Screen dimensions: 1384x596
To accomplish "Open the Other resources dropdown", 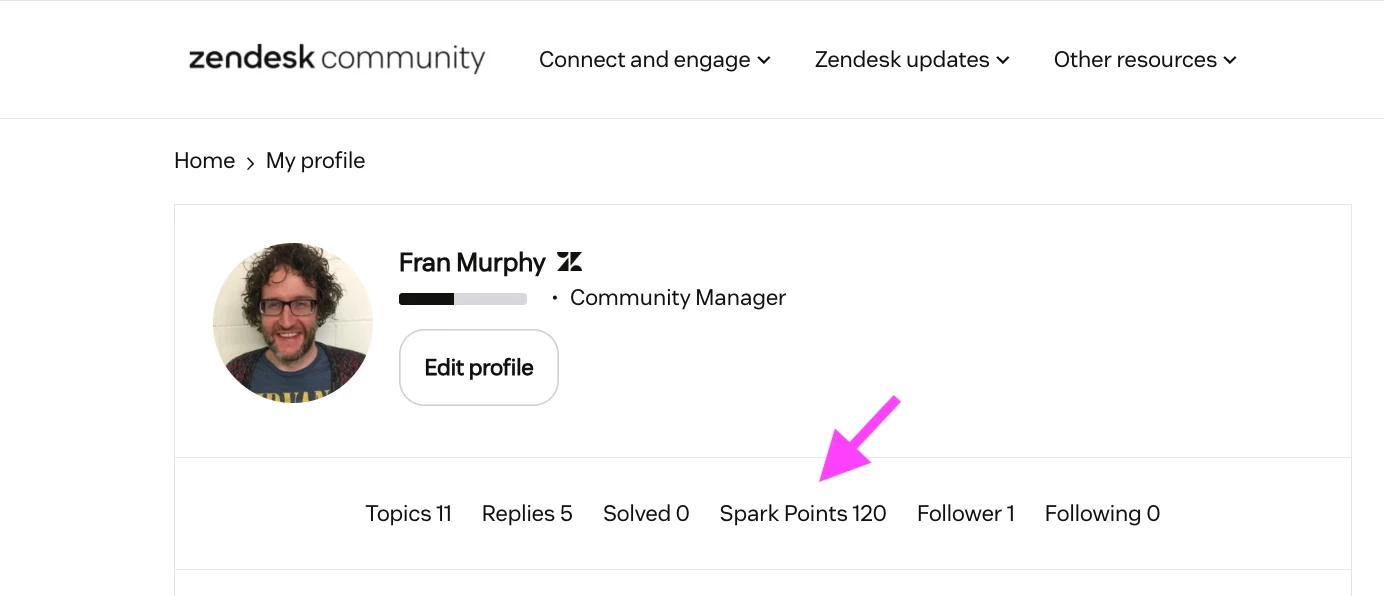I will (x=1145, y=60).
